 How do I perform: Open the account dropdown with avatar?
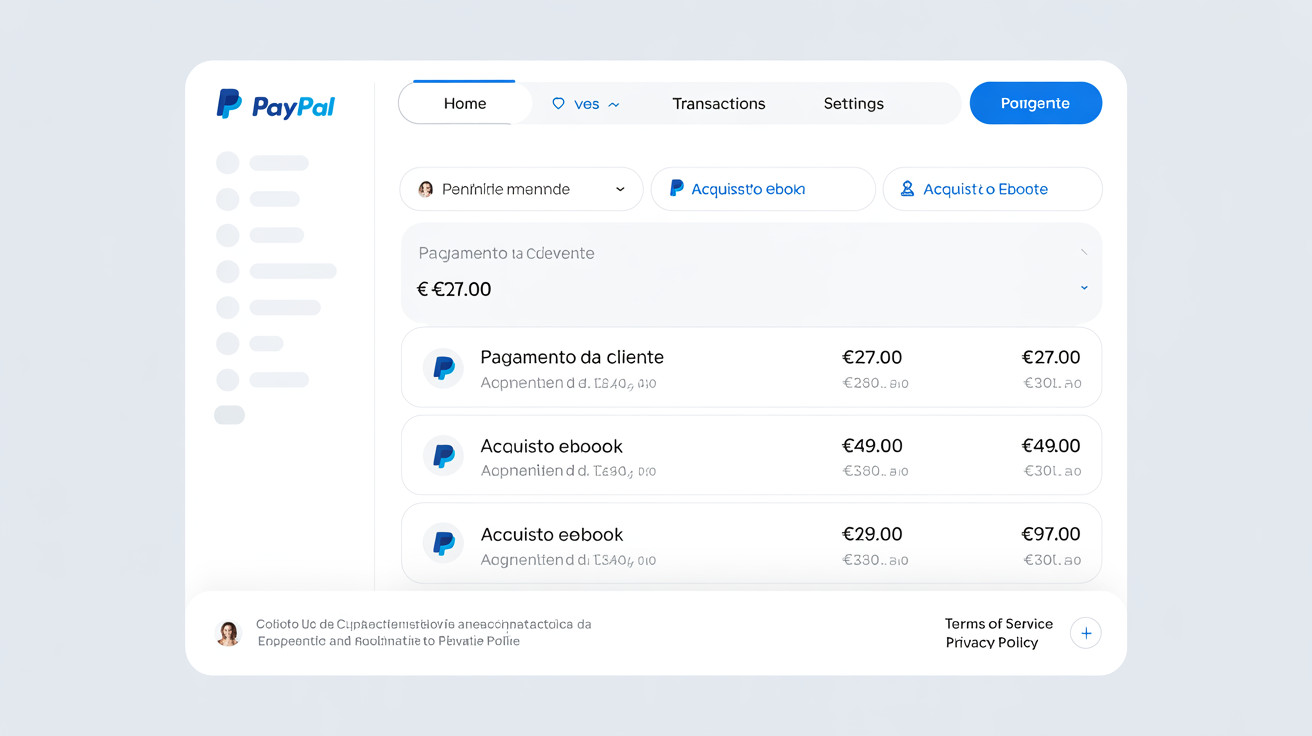521,189
